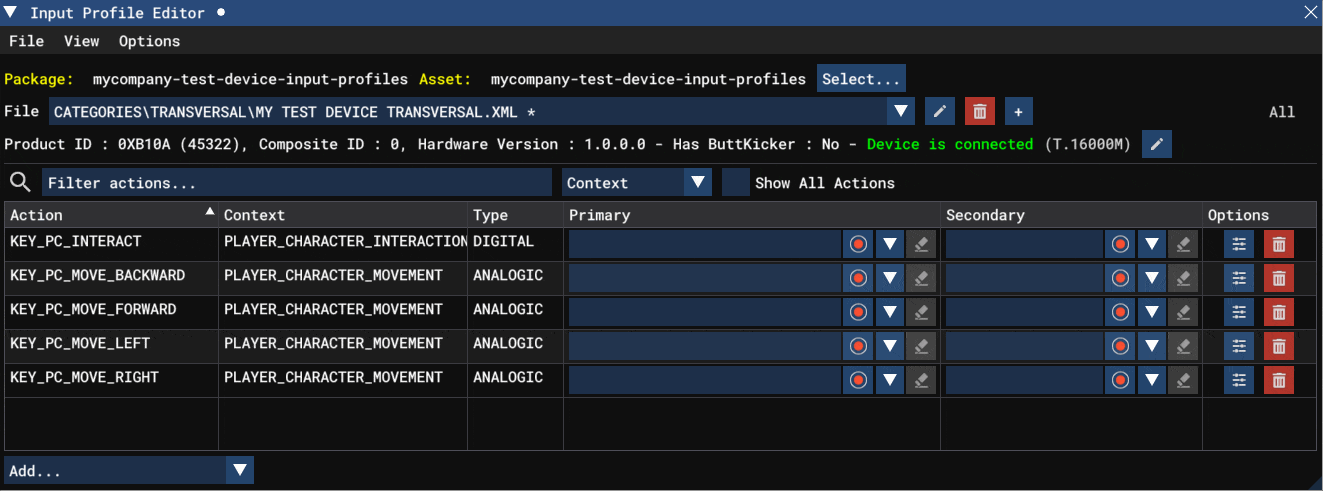The width and height of the screenshot is (1323, 491).
Task: Delete the KEY_PC_MOVE_RIGHT action row
Action: point(1279,380)
